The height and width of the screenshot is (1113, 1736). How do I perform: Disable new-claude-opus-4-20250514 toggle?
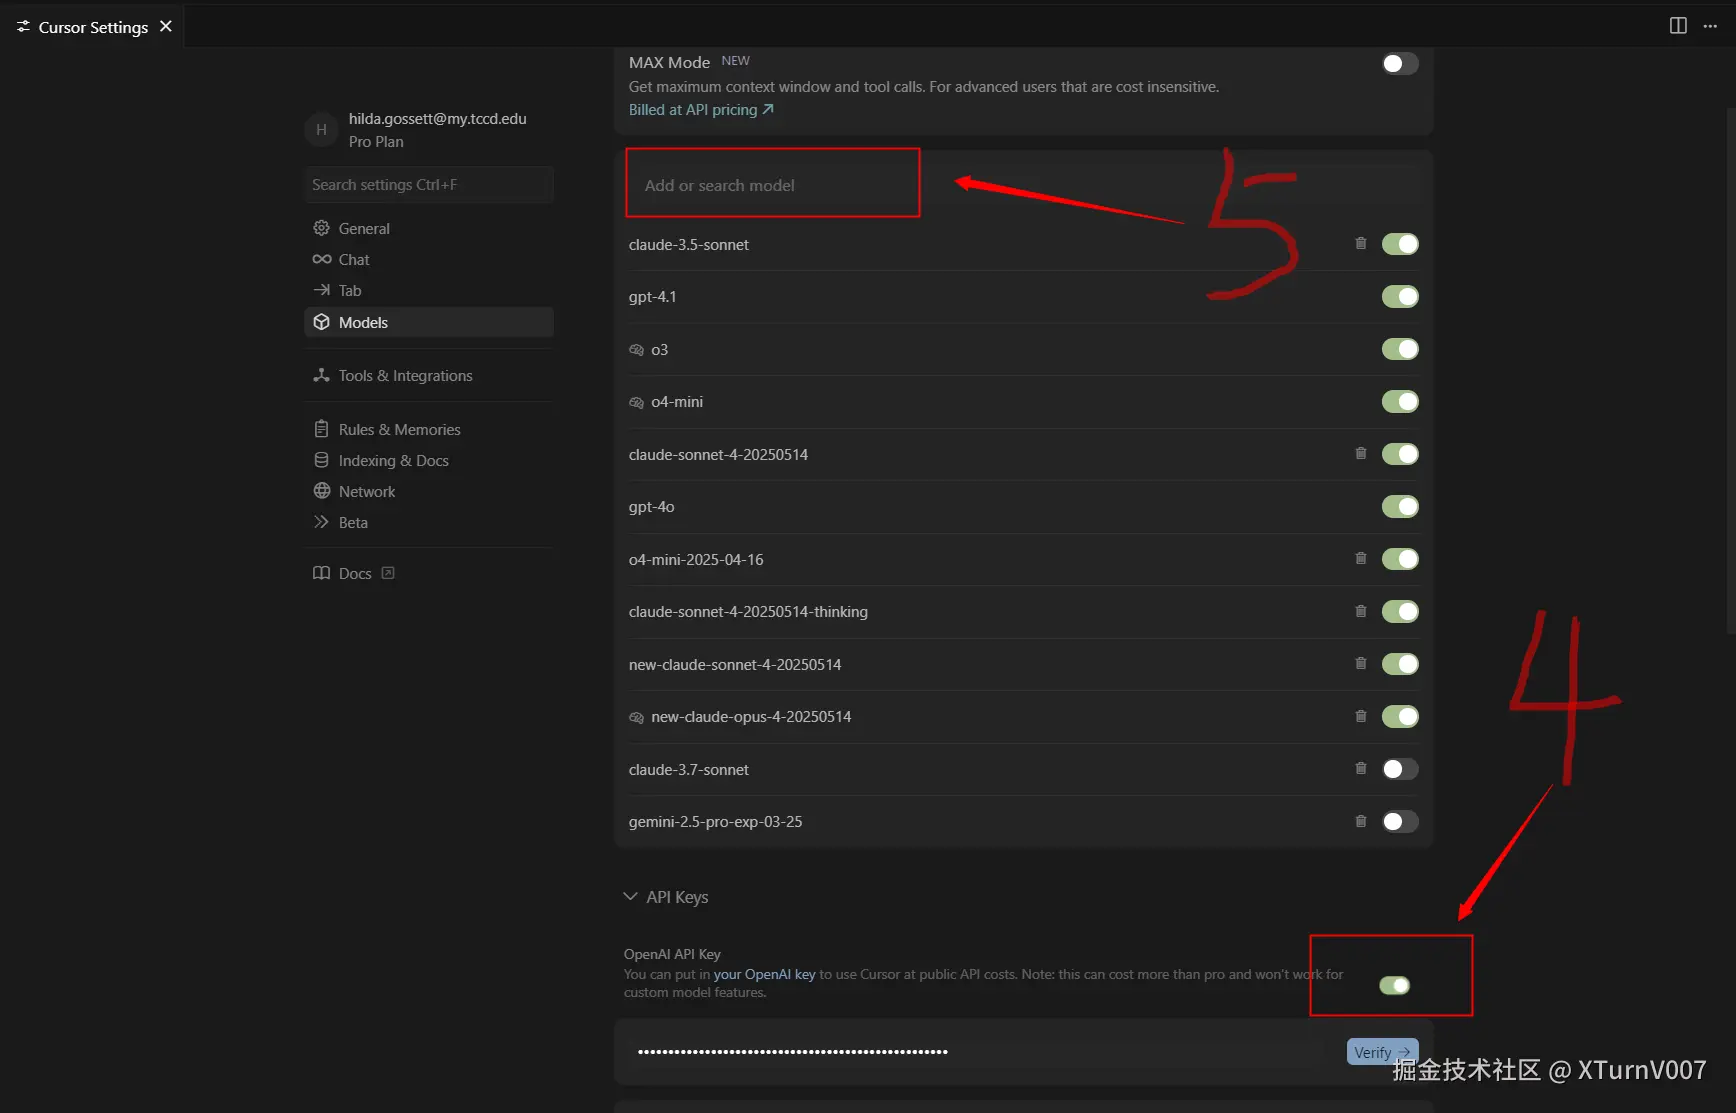tap(1400, 717)
